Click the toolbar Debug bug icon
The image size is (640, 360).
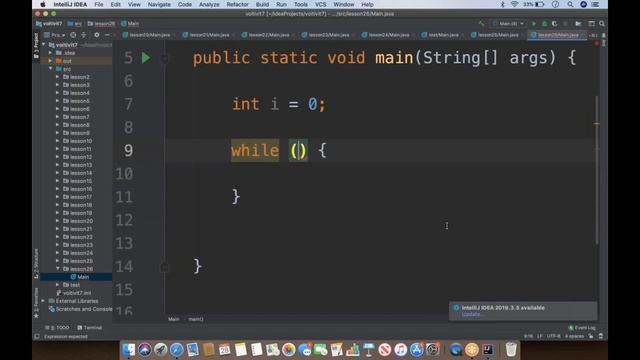tap(544, 24)
